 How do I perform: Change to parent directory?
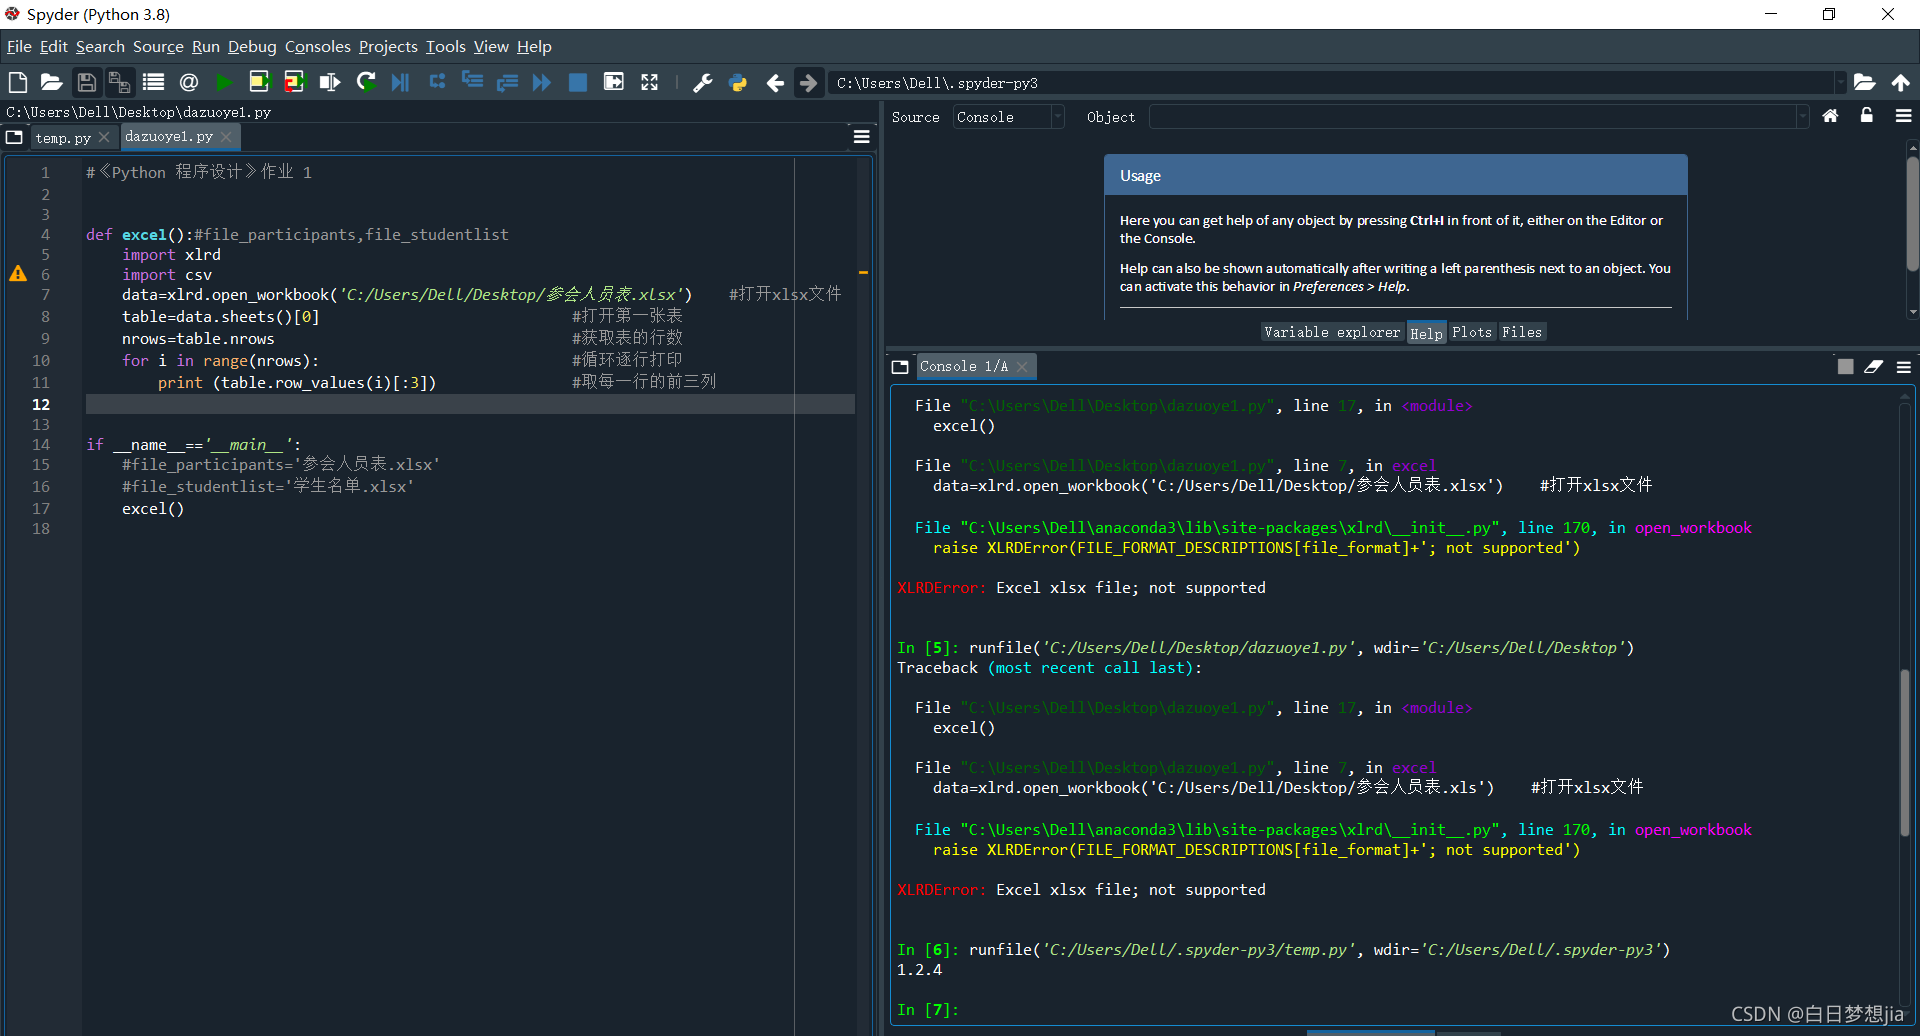1900,82
